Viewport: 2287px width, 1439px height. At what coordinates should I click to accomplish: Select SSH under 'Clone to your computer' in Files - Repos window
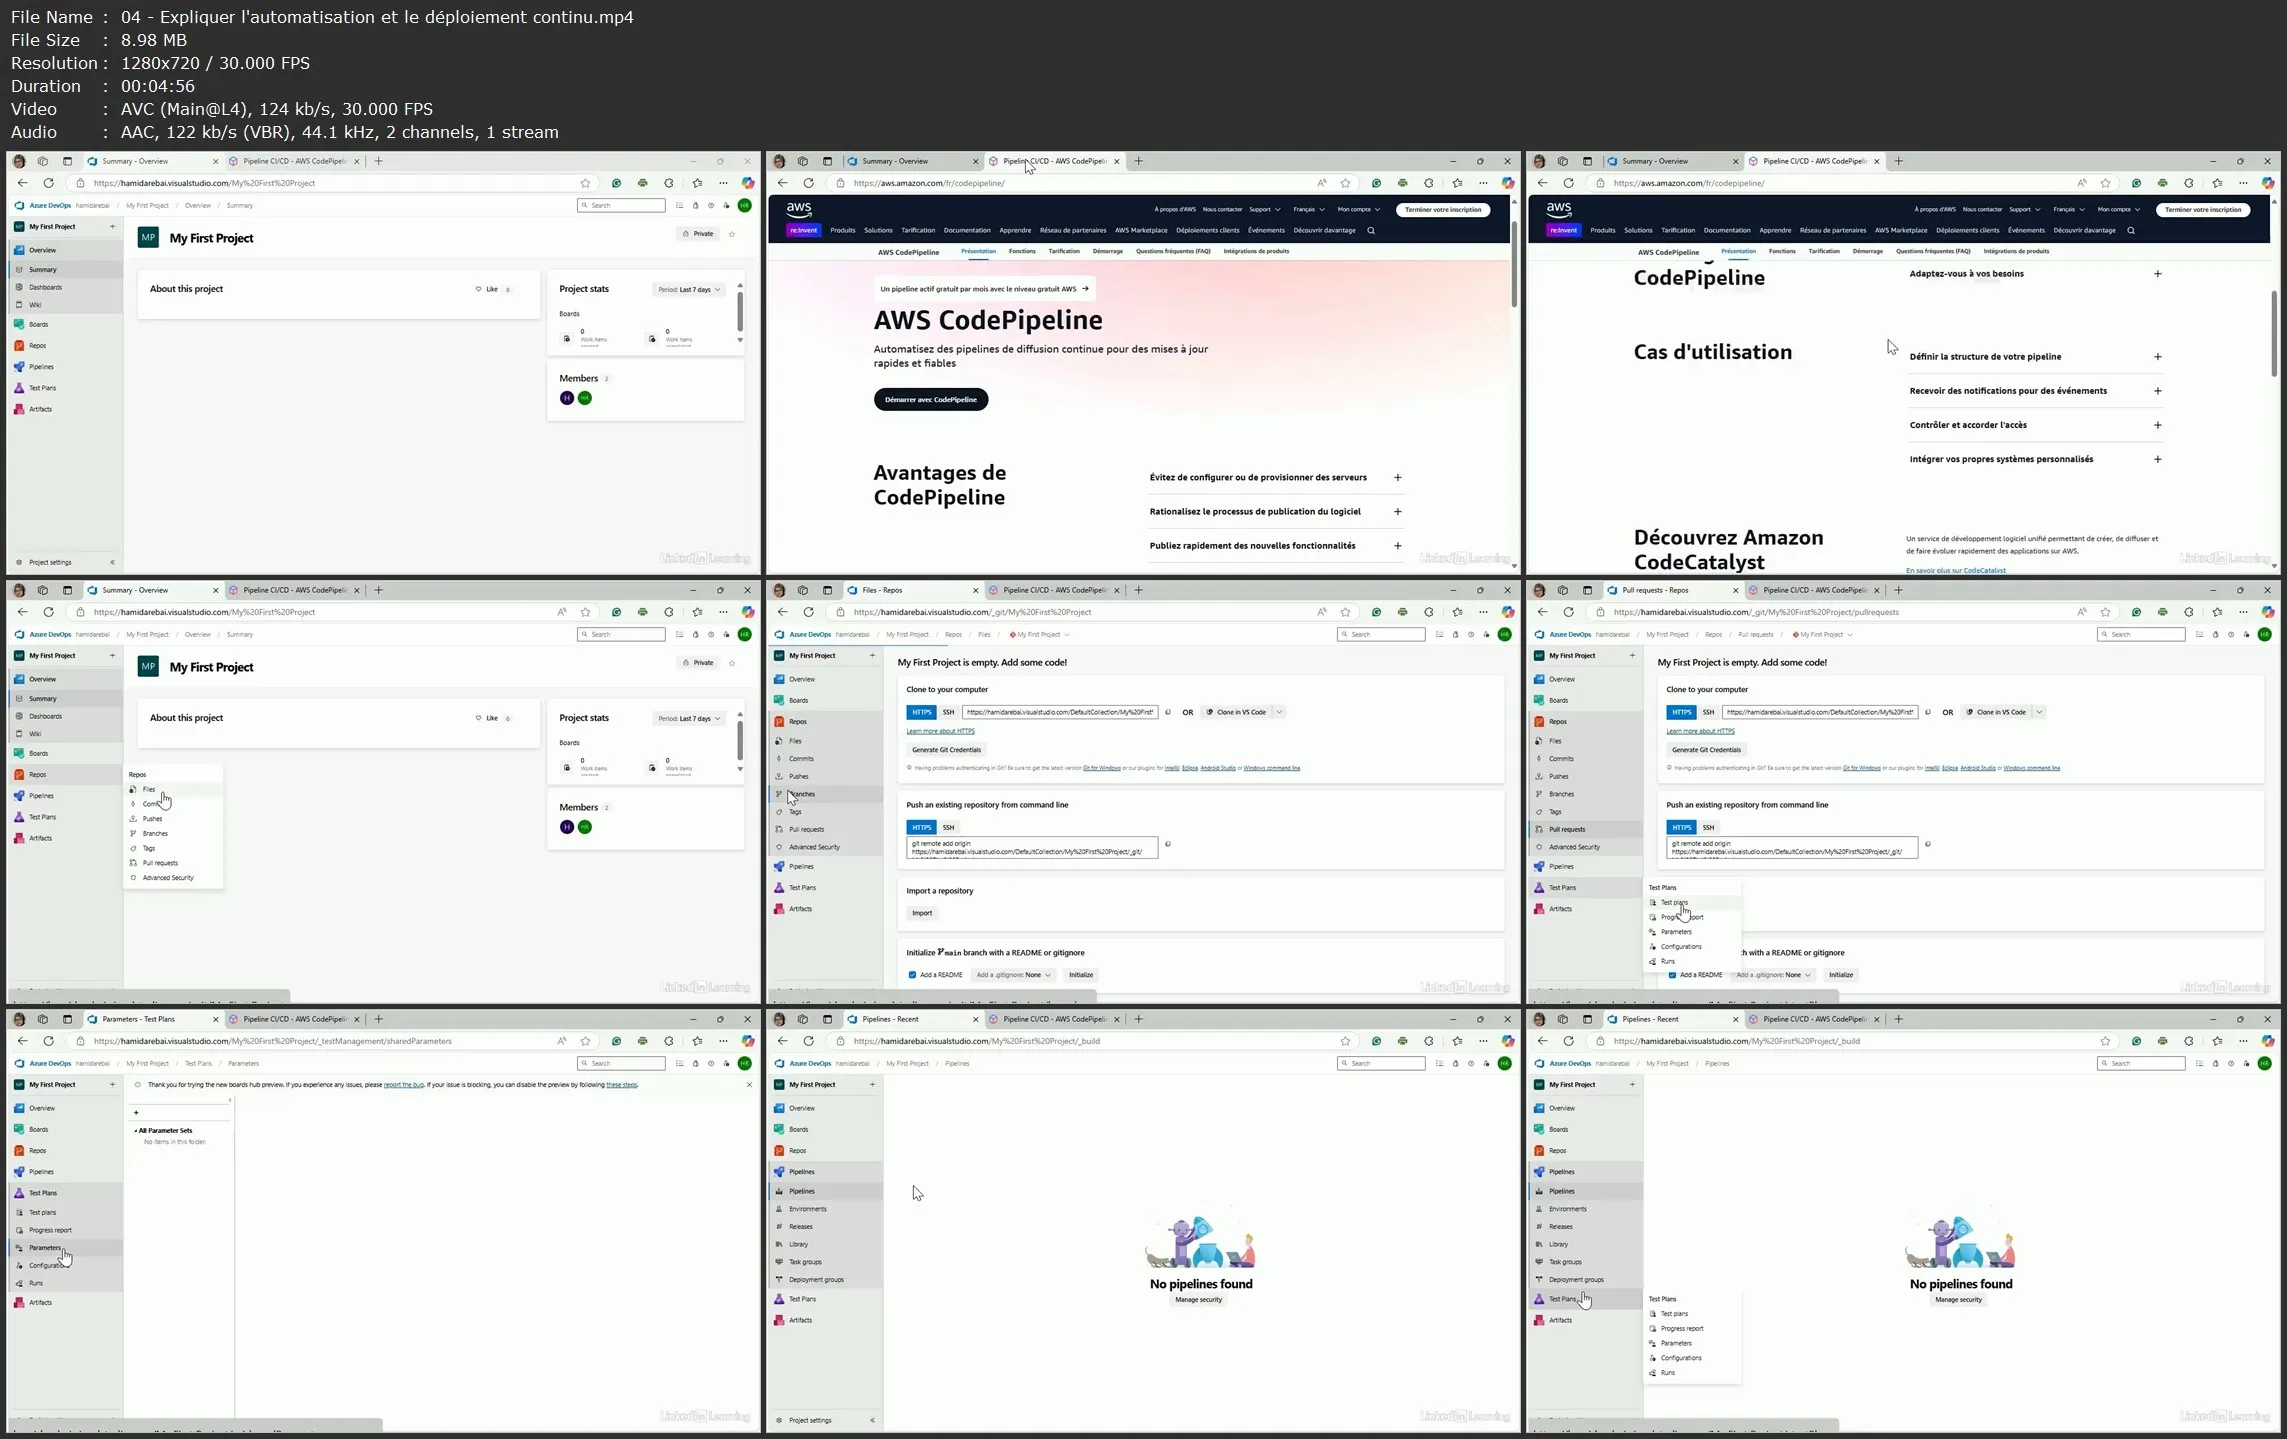click(948, 712)
